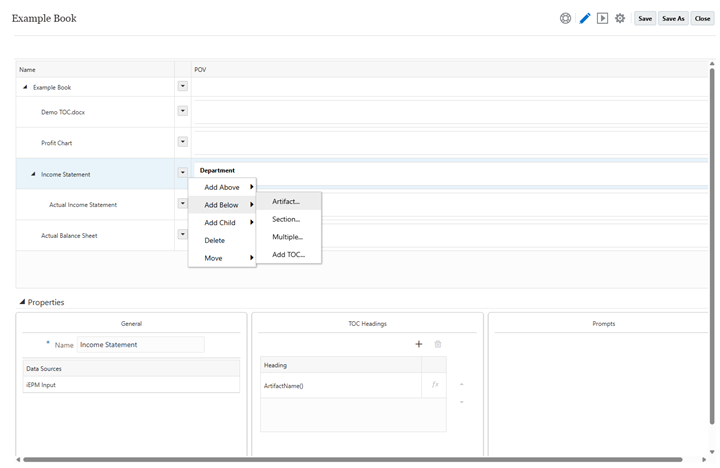This screenshot has width=720, height=468.
Task: Click the preview play icon
Action: pos(602,18)
